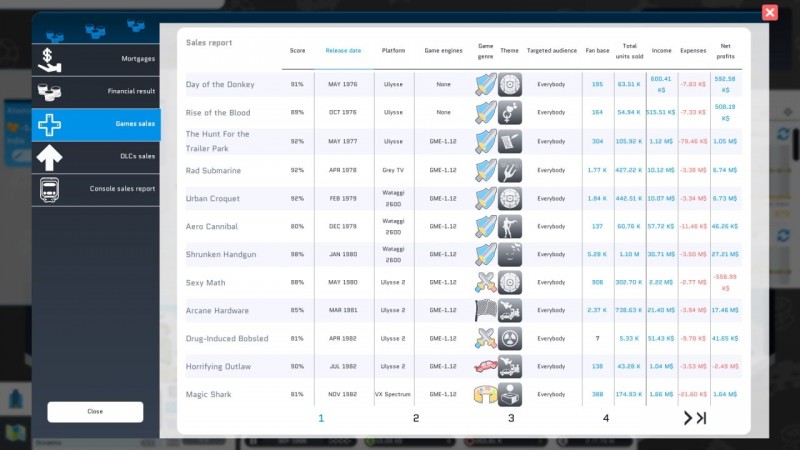This screenshot has width=800, height=450.
Task: Click the theme icon for Drug-Induced Bobsled
Action: pyautogui.click(x=510, y=339)
